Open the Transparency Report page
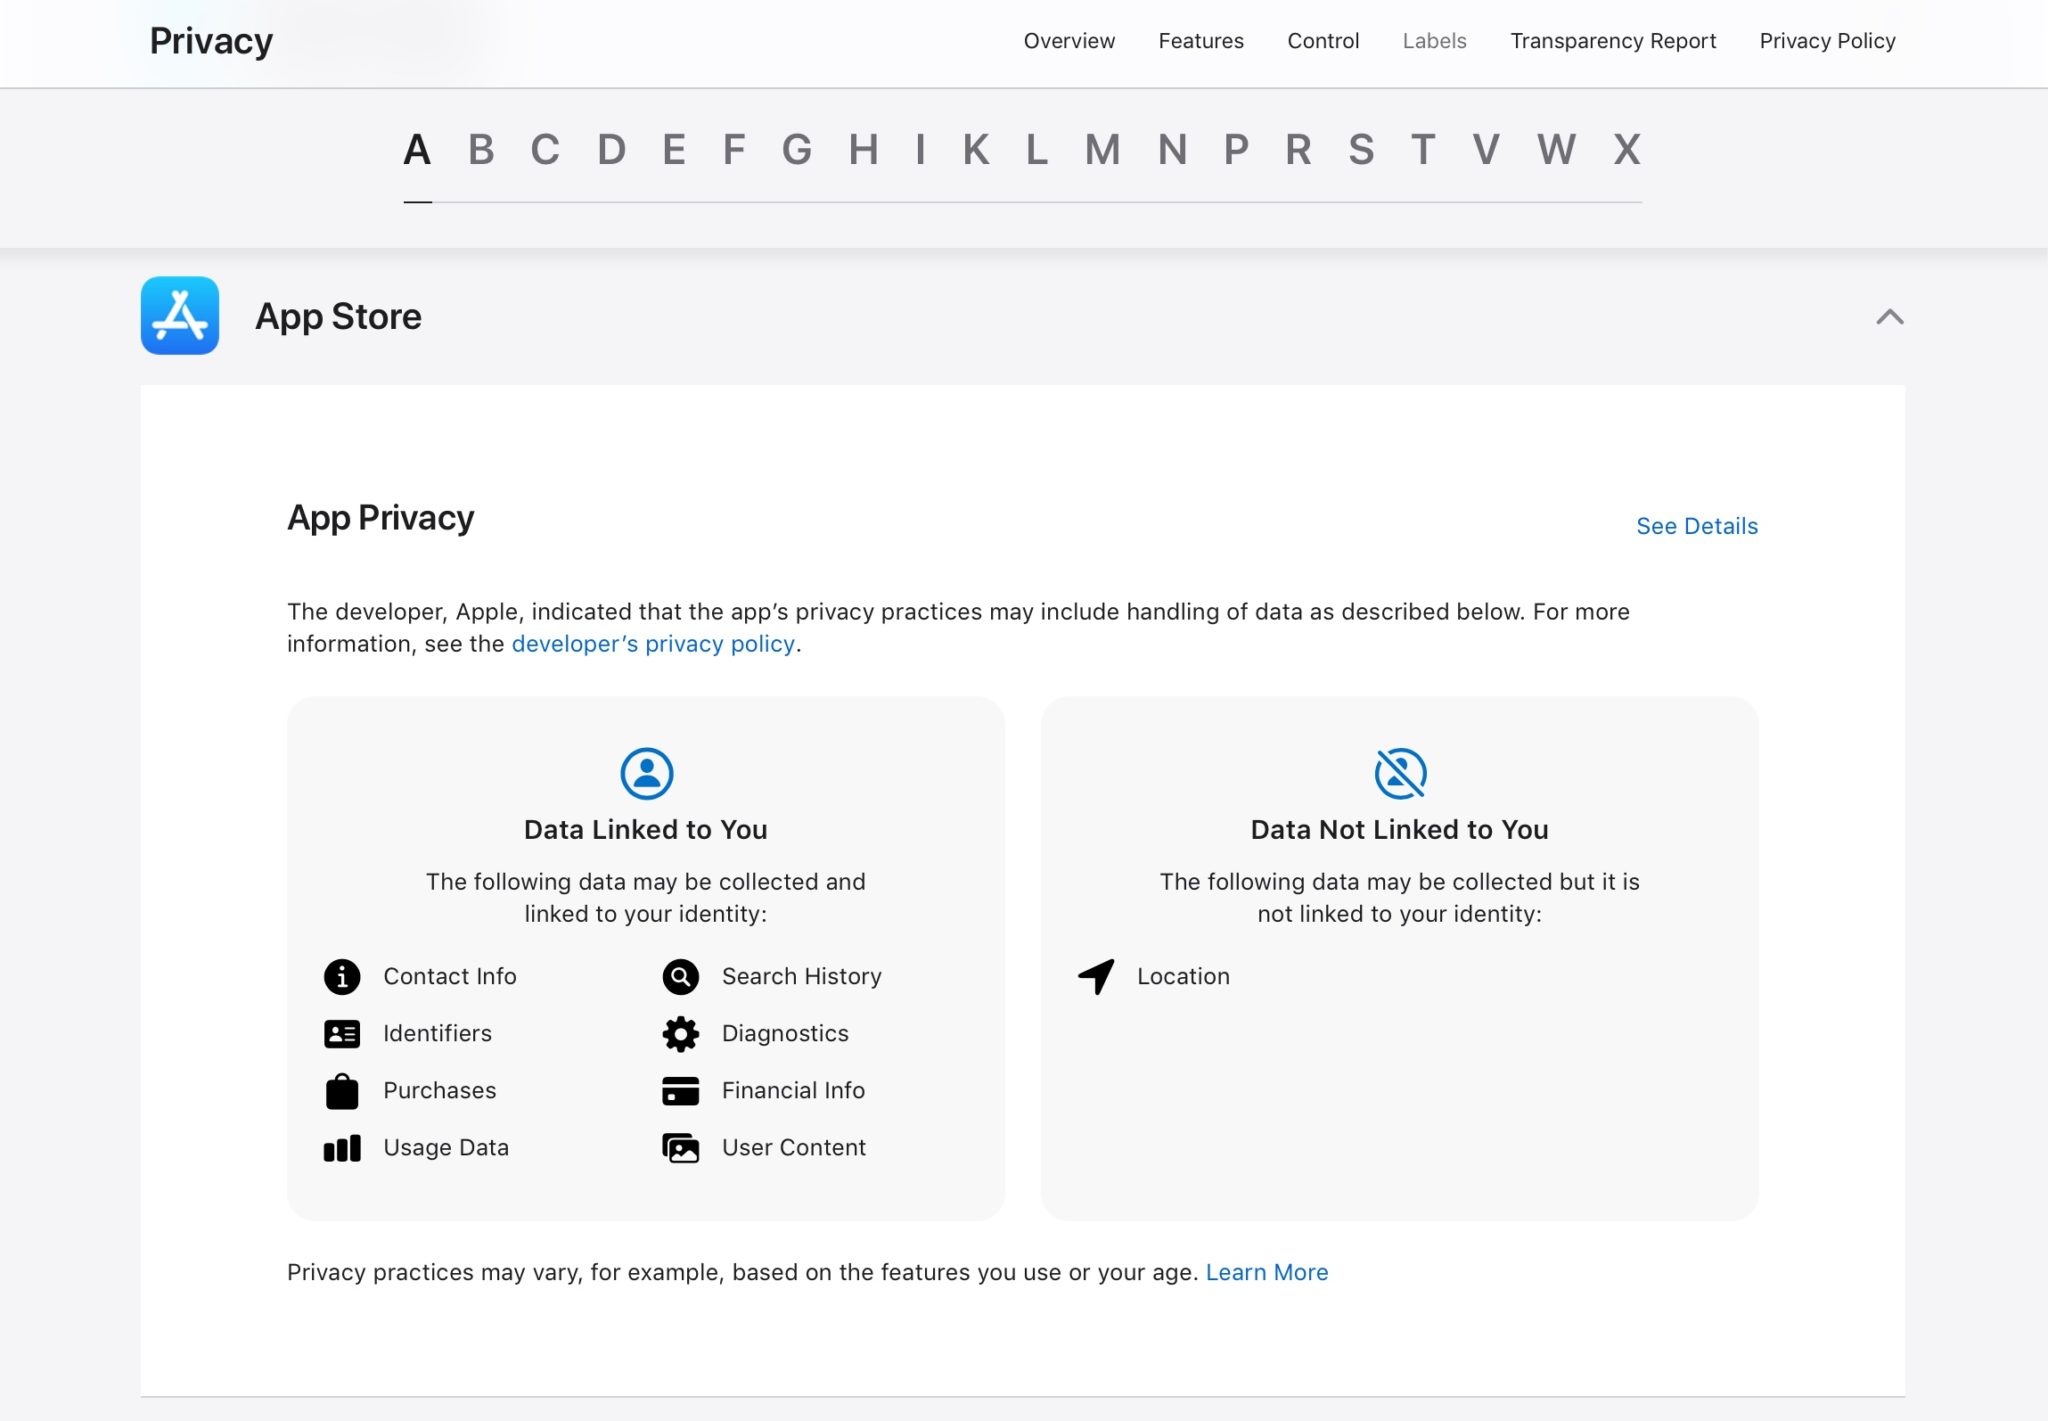This screenshot has width=2048, height=1421. 1613,41
